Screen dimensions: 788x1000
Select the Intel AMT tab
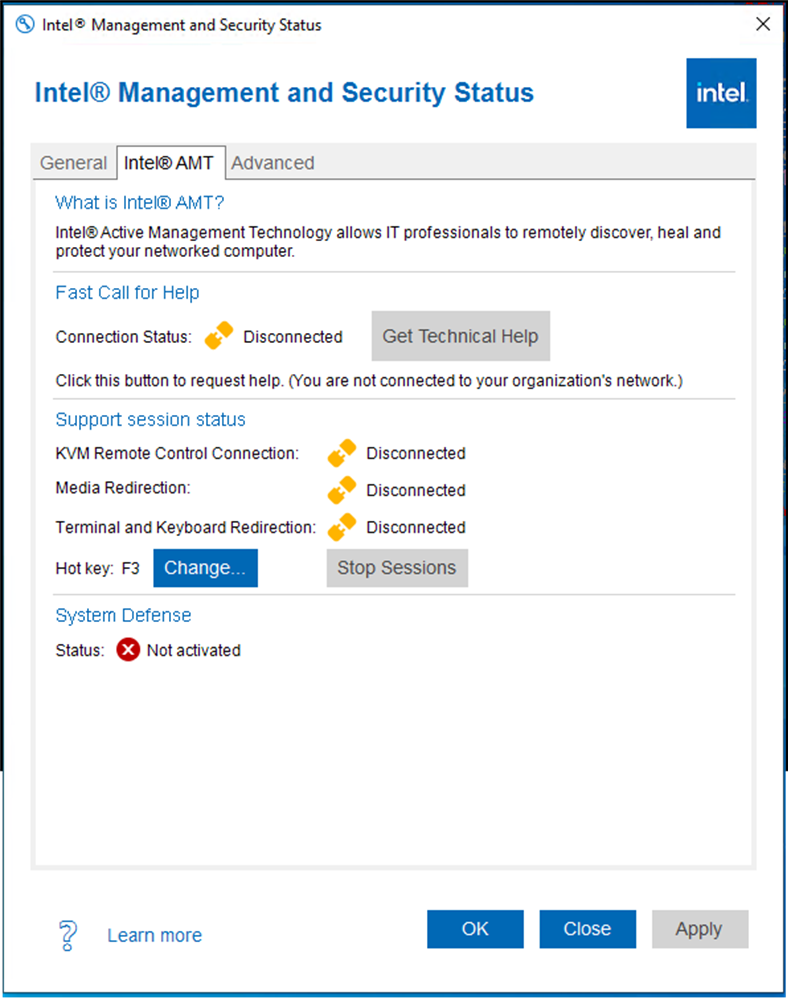click(x=170, y=163)
